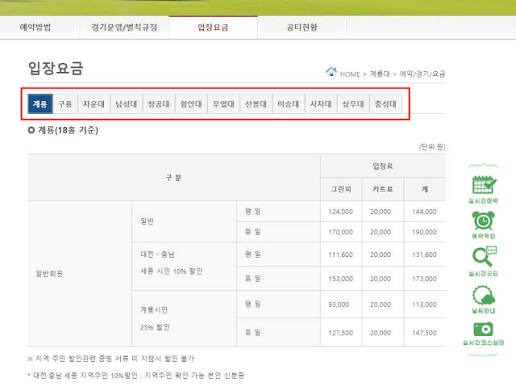The image size is (516, 387).
Task: Switch to the 남성대 course tab
Action: [126, 104]
